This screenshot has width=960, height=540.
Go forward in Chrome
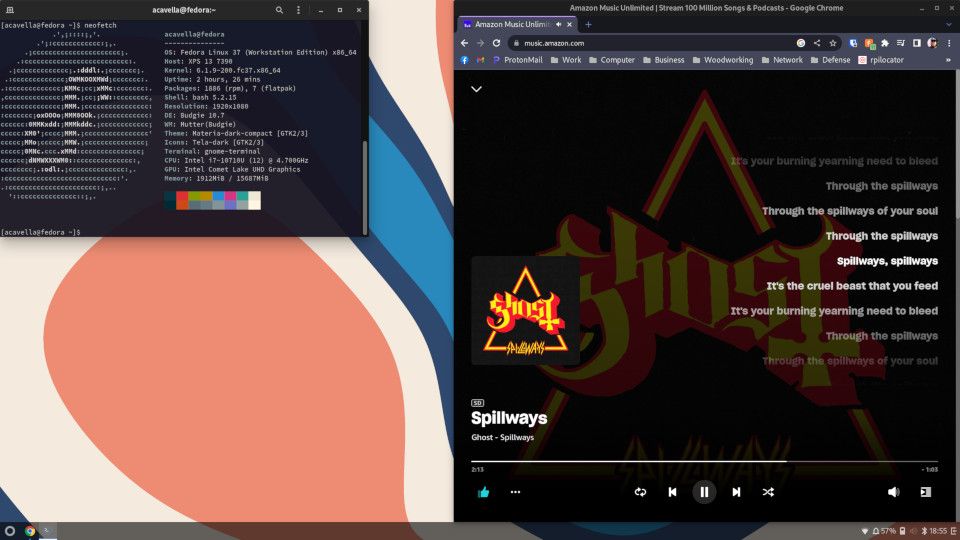click(x=481, y=43)
